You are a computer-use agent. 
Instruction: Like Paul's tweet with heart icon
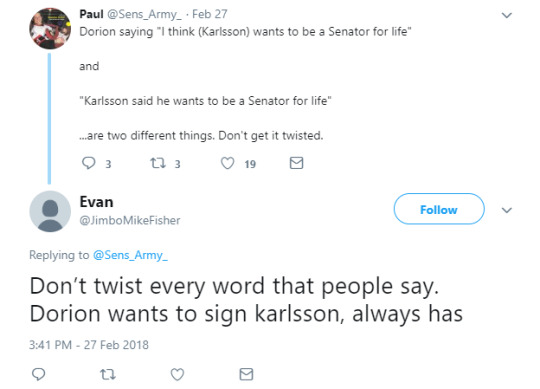click(x=227, y=163)
